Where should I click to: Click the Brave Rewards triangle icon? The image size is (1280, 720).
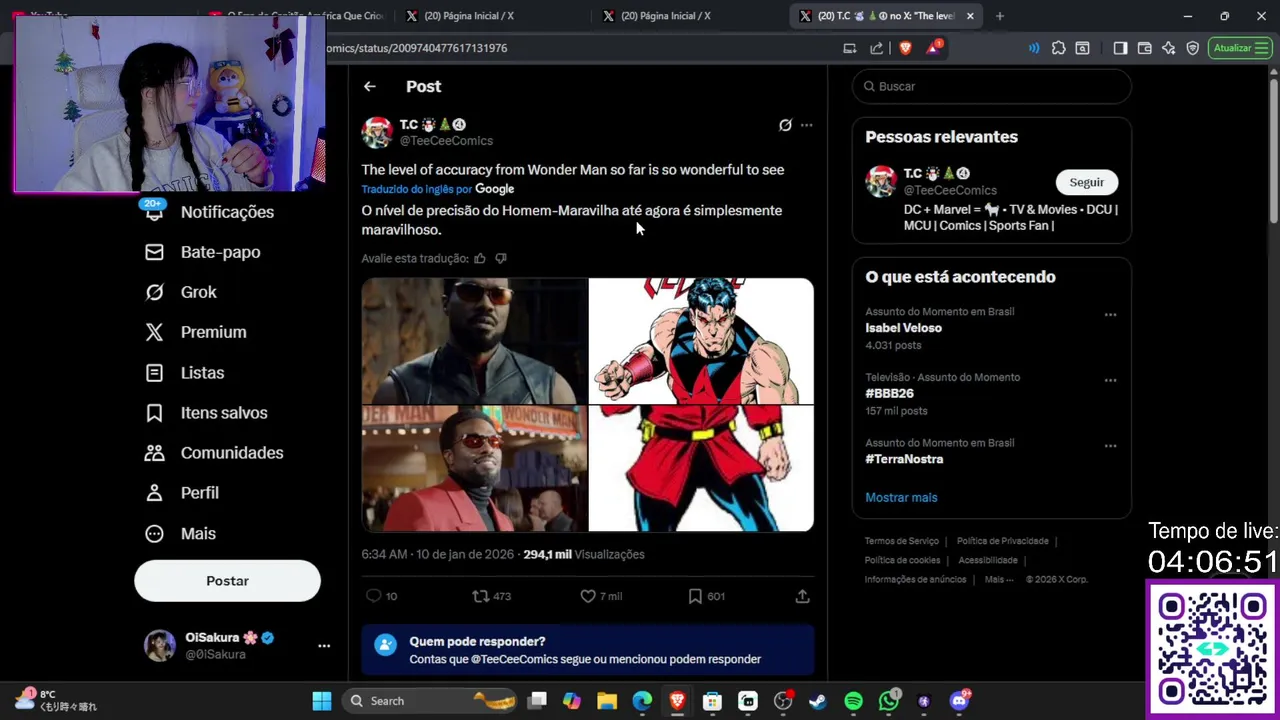tap(934, 48)
